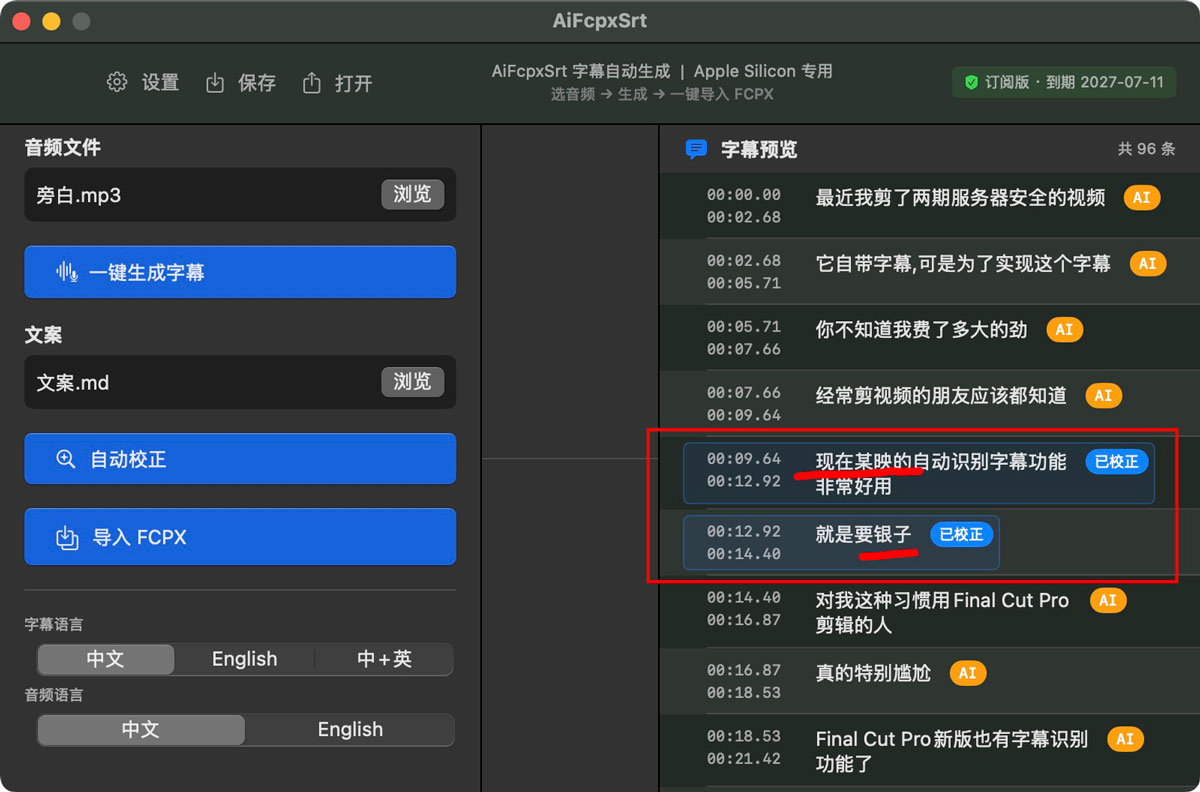Click the 共 96 条 count label
This screenshot has height=792, width=1200.
click(x=1146, y=149)
